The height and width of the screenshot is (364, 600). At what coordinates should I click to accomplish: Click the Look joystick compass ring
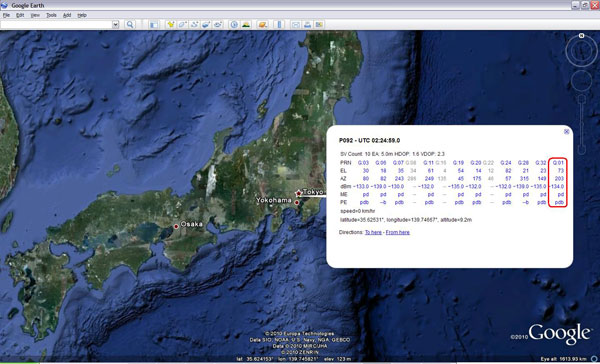click(x=581, y=51)
